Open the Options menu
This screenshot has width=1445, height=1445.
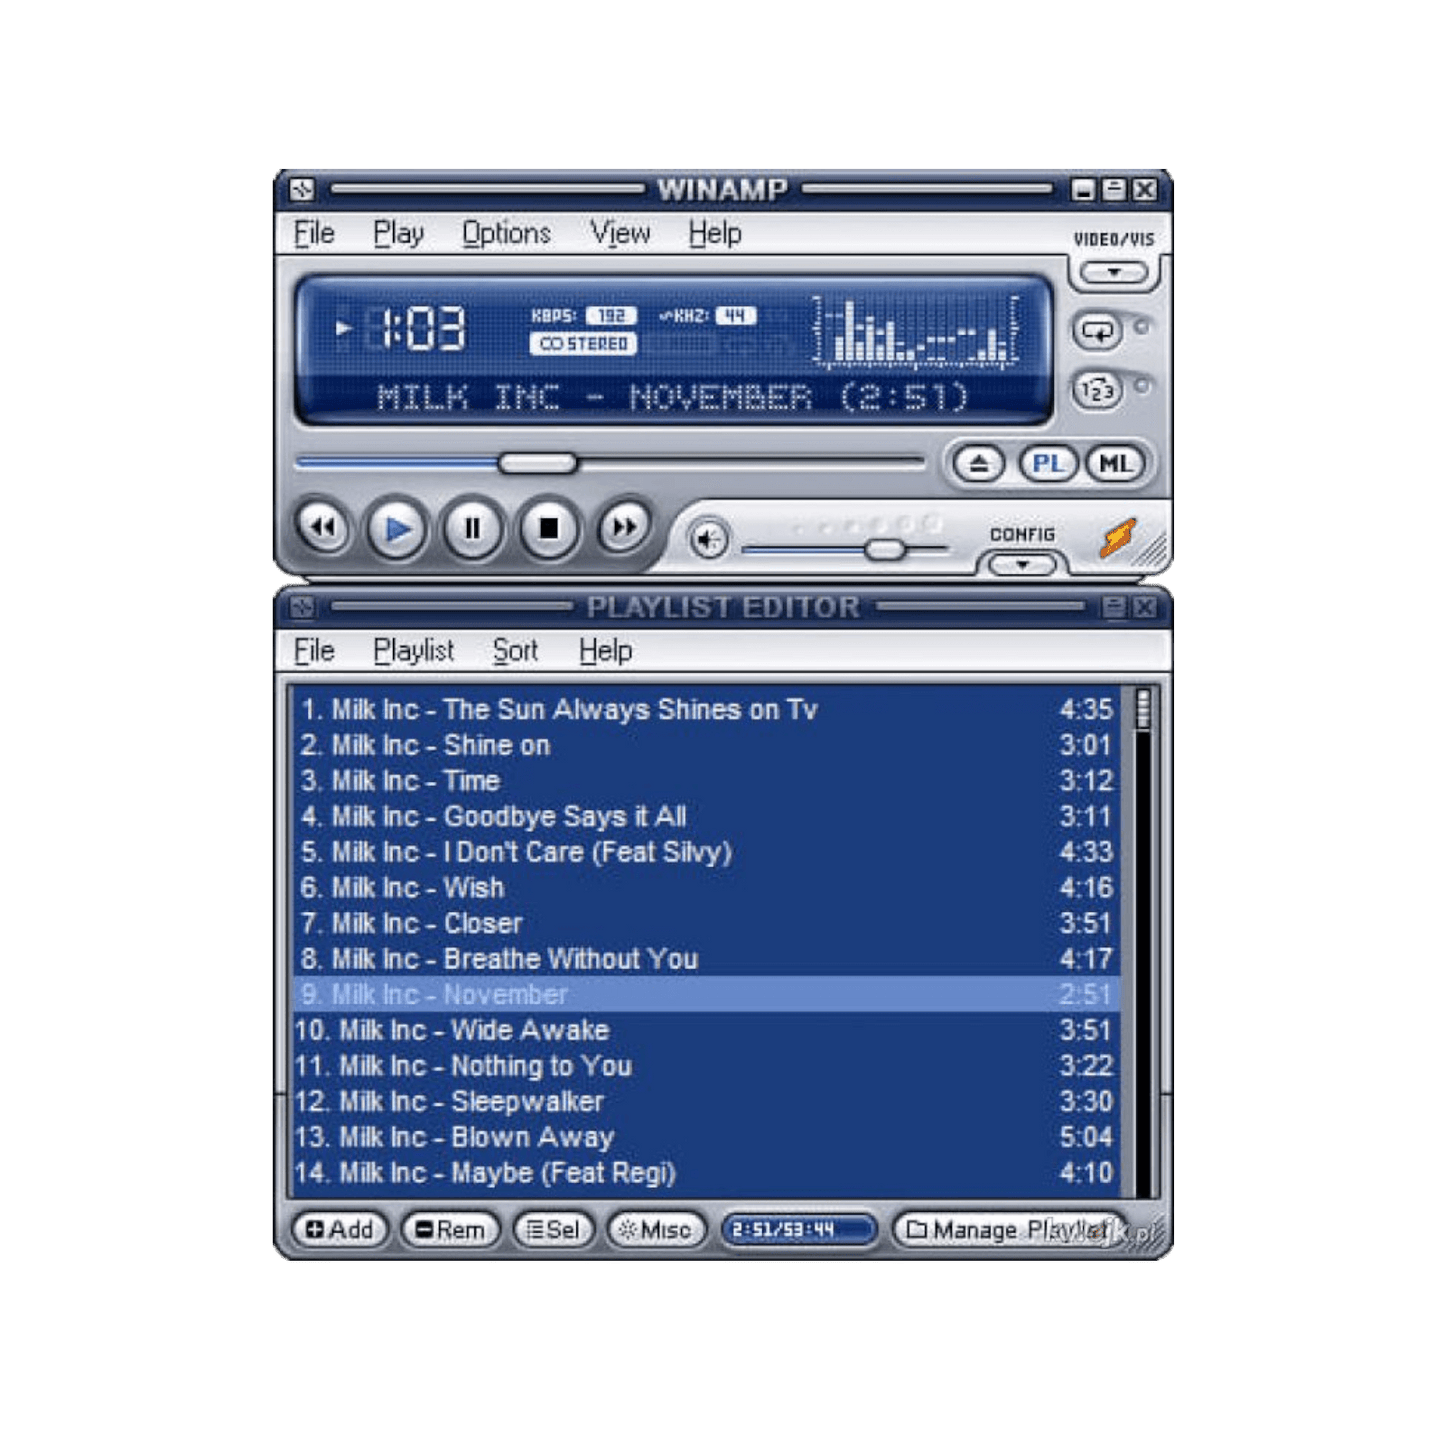pyautogui.click(x=506, y=233)
